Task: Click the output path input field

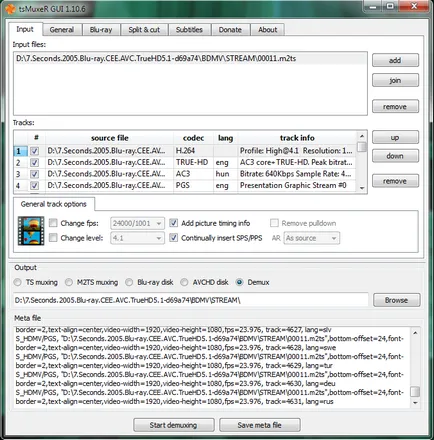Action: pyautogui.click(x=191, y=300)
